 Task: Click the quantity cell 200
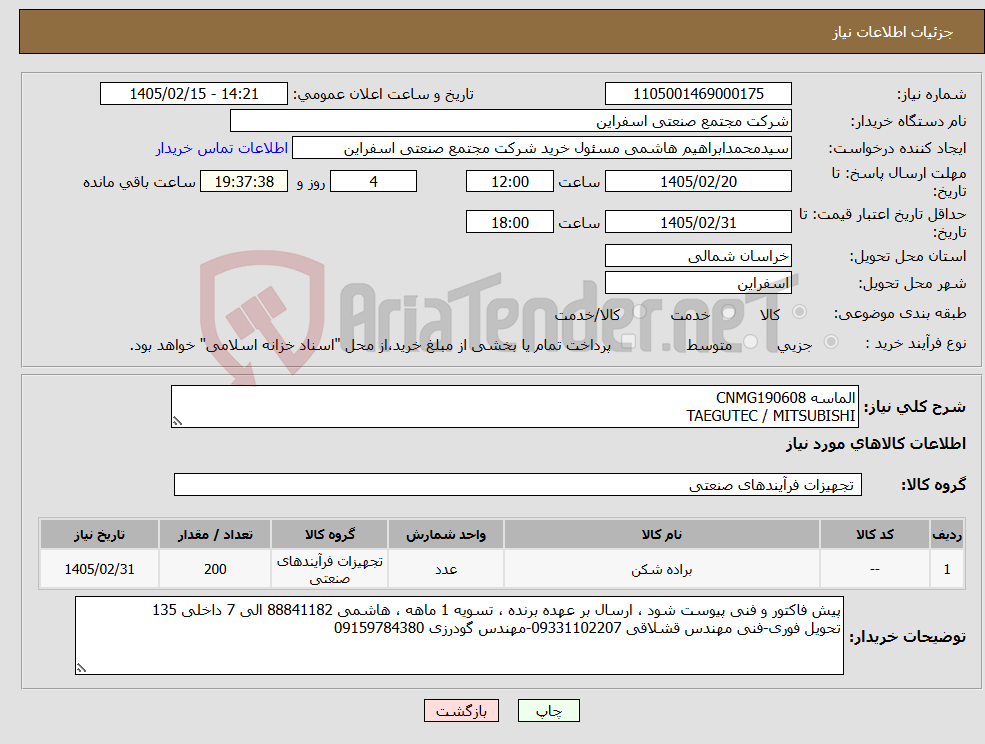click(215, 569)
